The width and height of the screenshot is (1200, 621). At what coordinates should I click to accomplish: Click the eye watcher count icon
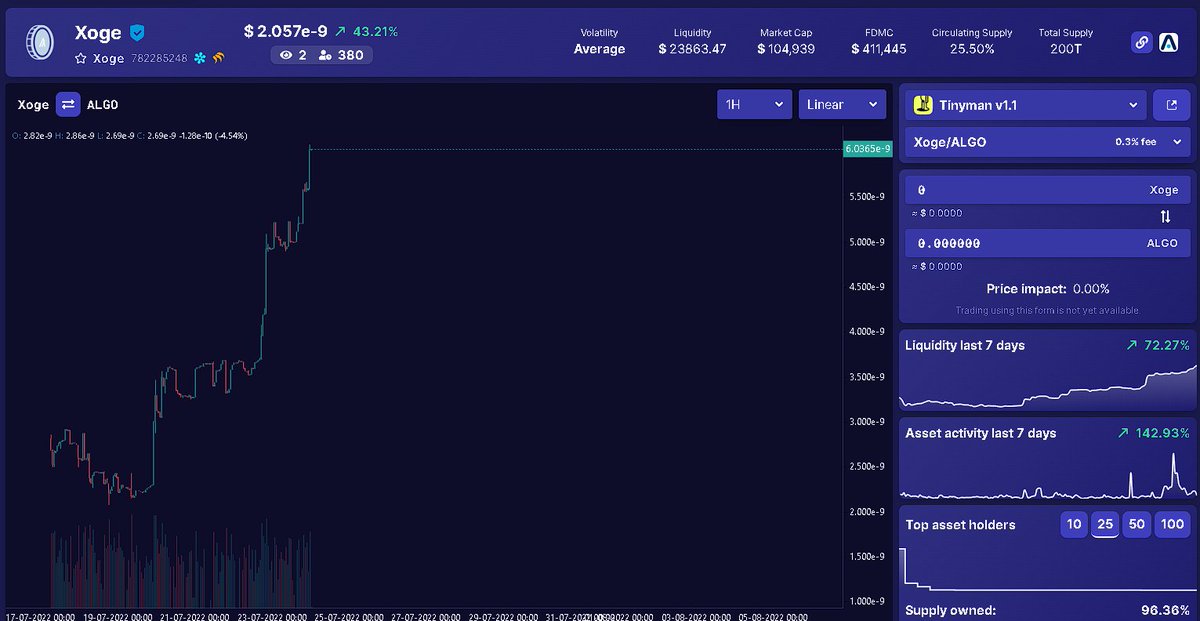(287, 56)
